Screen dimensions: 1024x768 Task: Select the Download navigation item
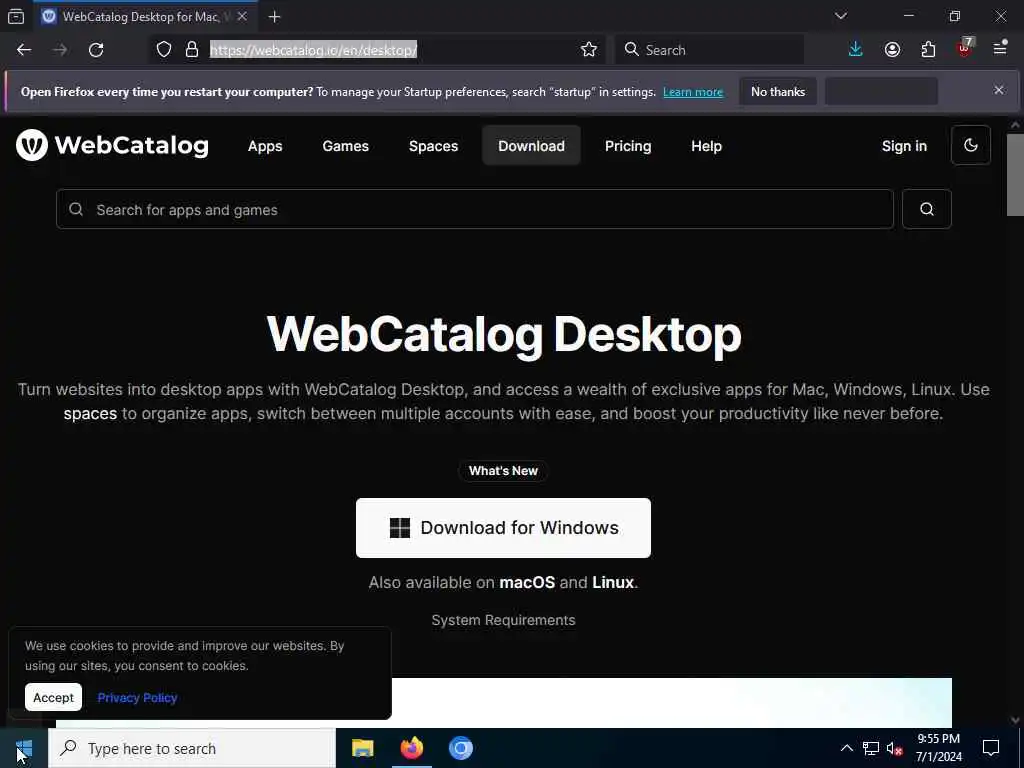click(532, 146)
